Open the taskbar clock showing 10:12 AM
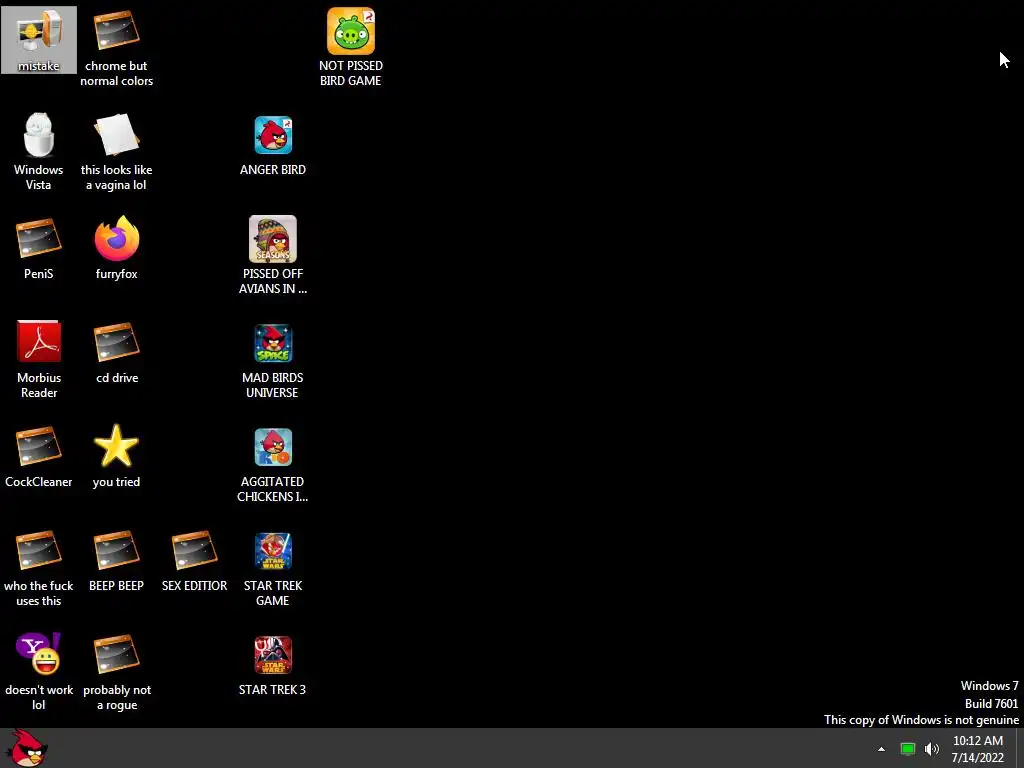 click(978, 749)
